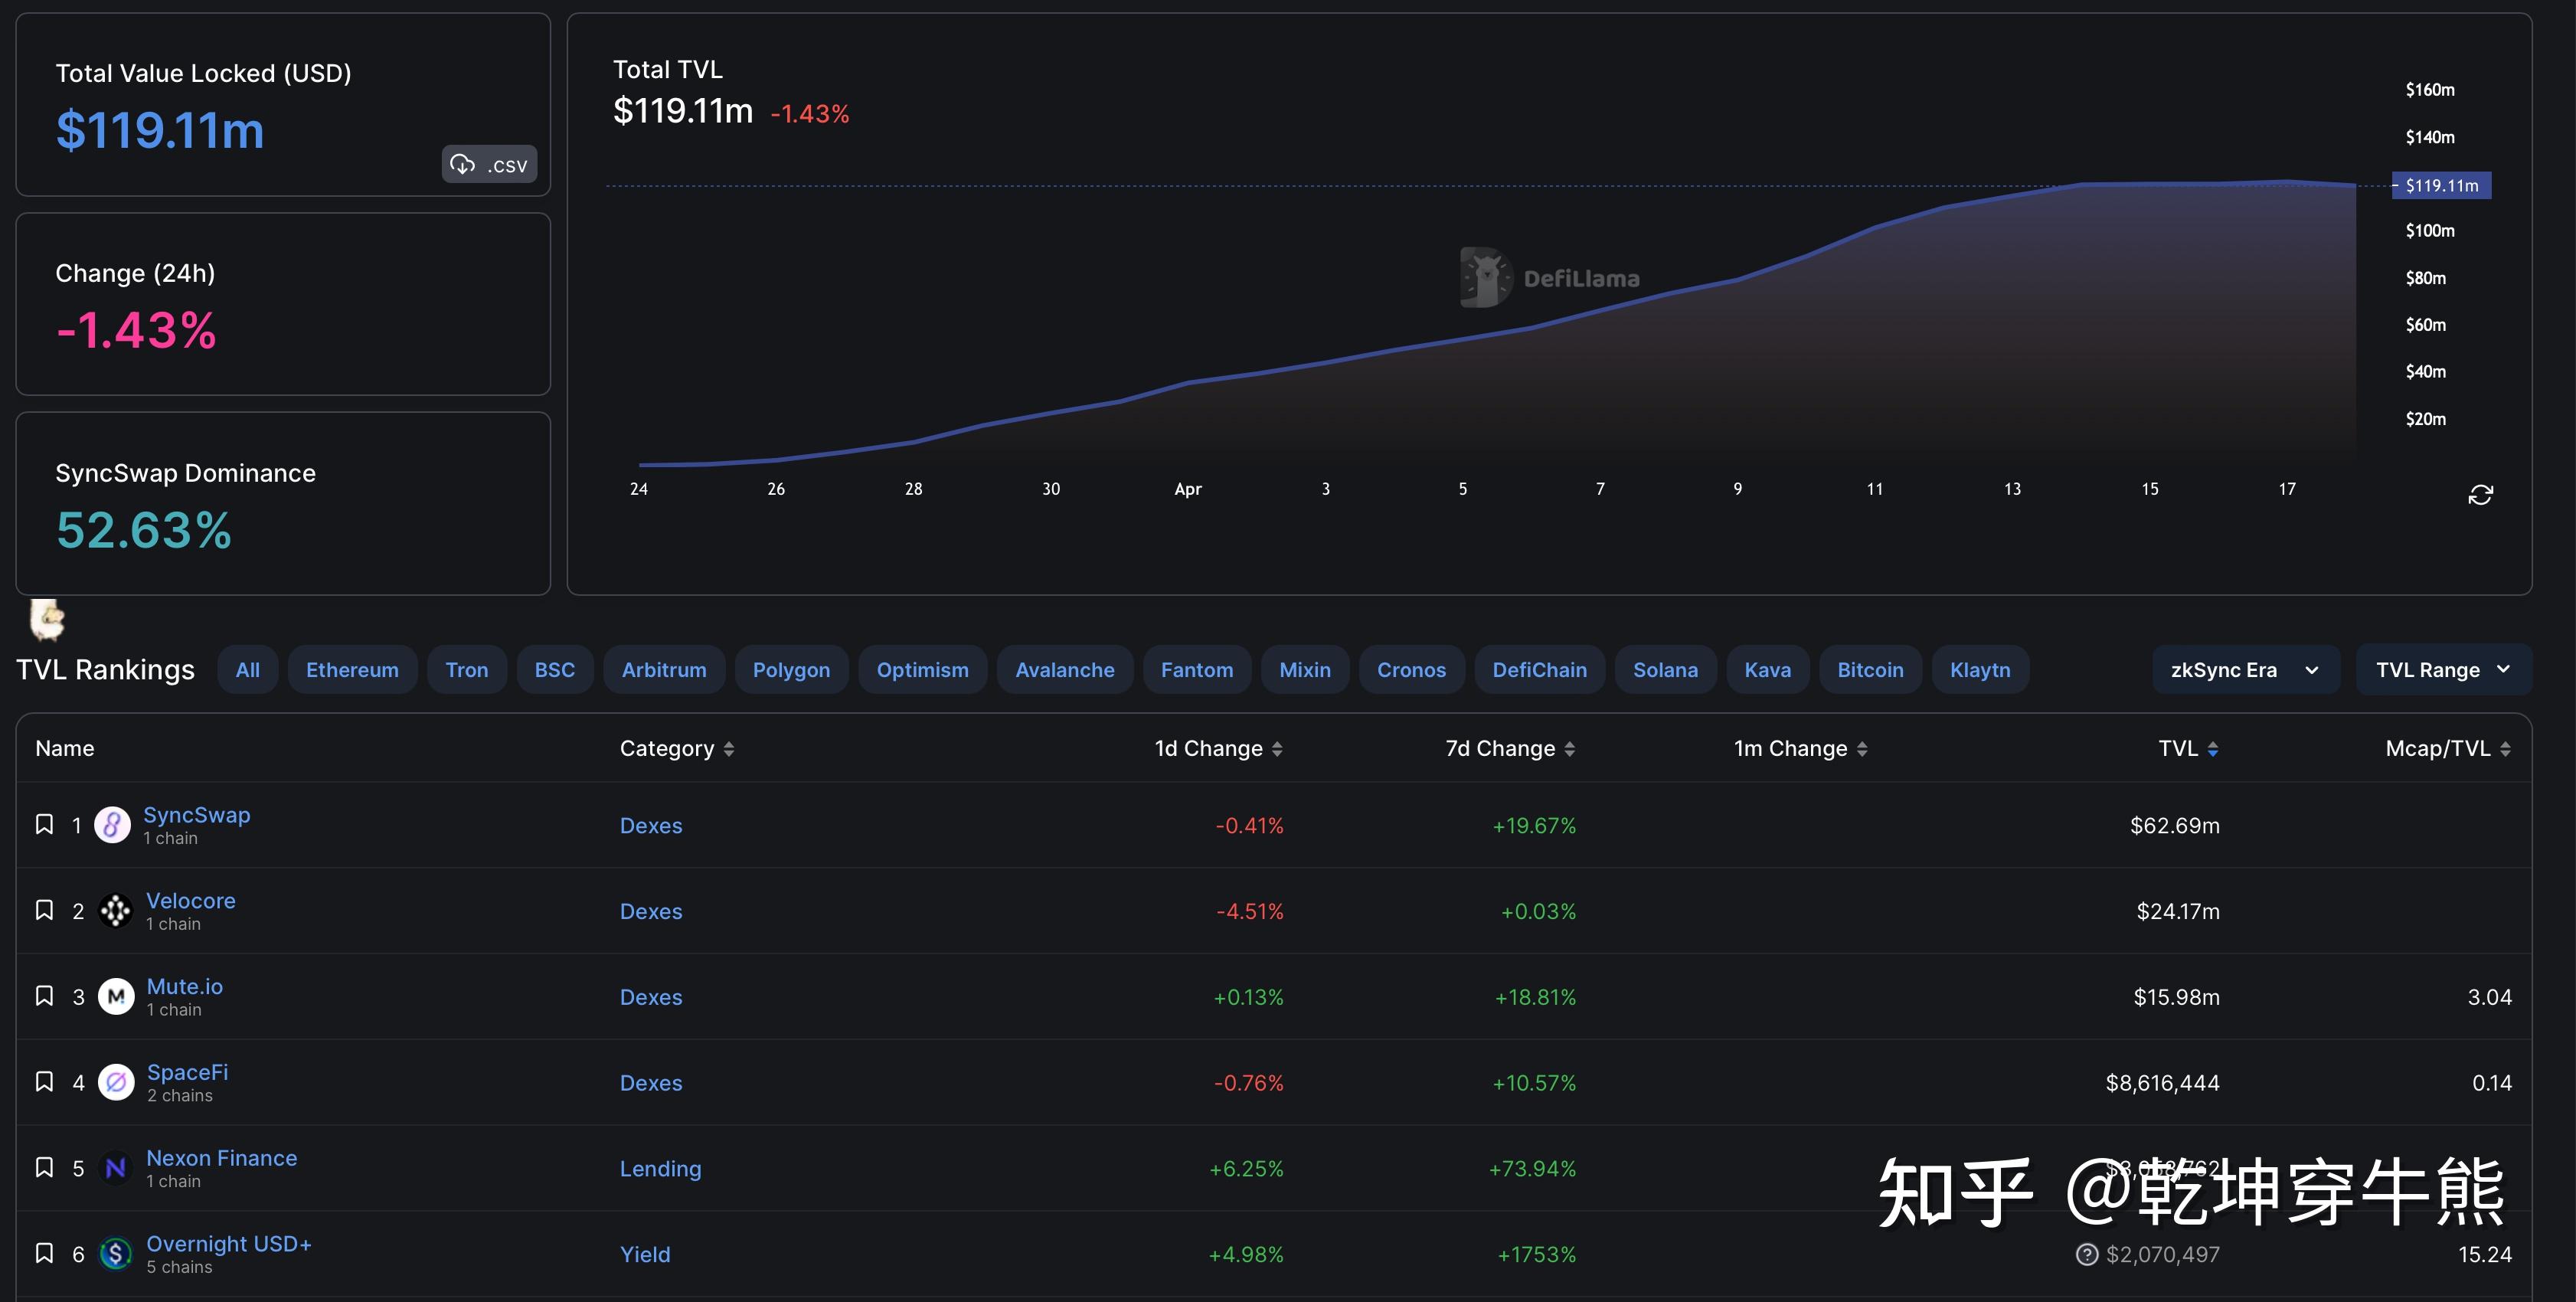Download the TVL data as .csv
The width and height of the screenshot is (2576, 1302).
click(489, 164)
